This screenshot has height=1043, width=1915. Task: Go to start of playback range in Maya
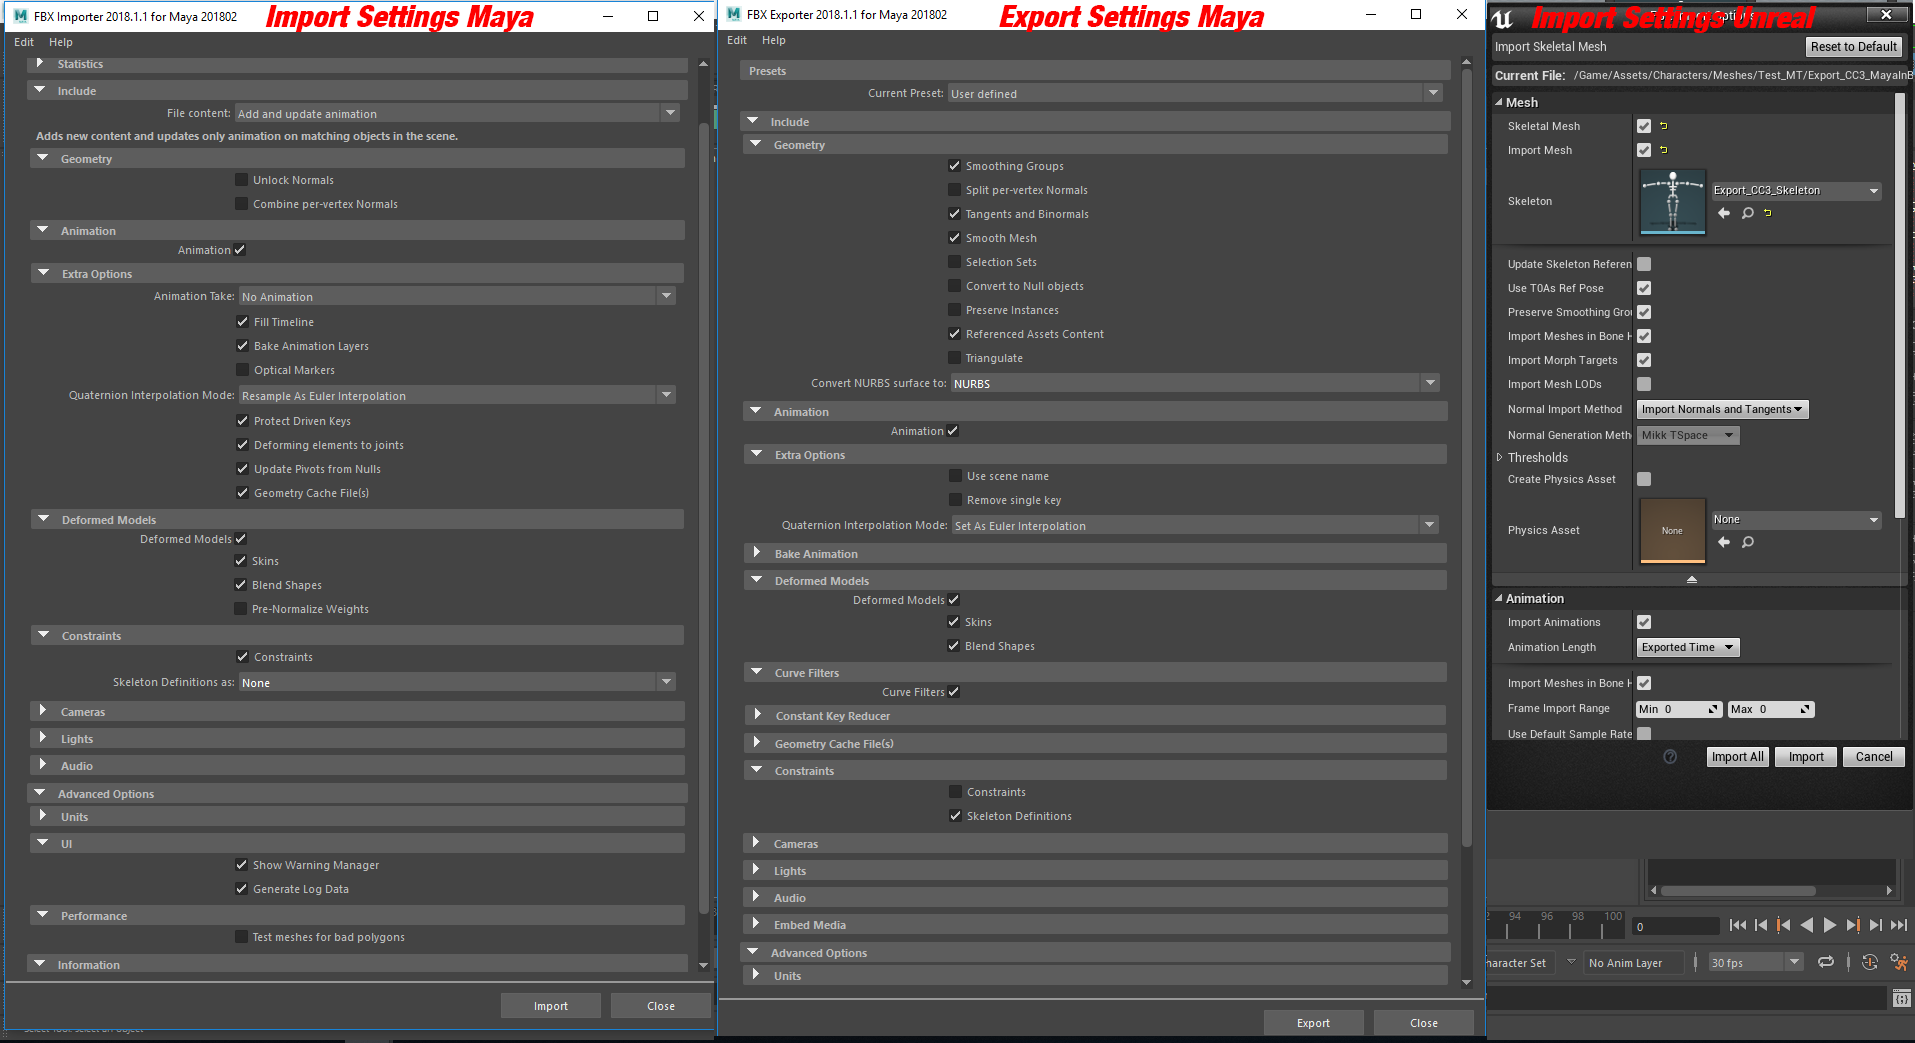click(1738, 925)
